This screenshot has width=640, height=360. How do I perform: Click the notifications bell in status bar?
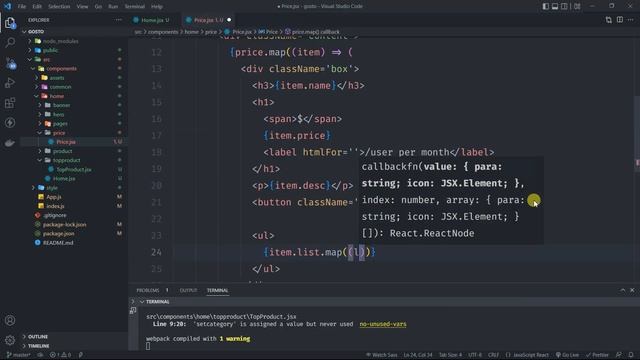pyautogui.click(x=631, y=355)
